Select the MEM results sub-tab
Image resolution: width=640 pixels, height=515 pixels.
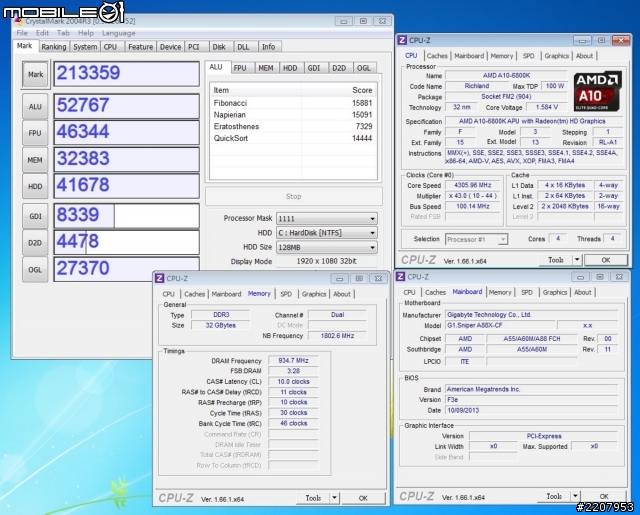point(266,68)
